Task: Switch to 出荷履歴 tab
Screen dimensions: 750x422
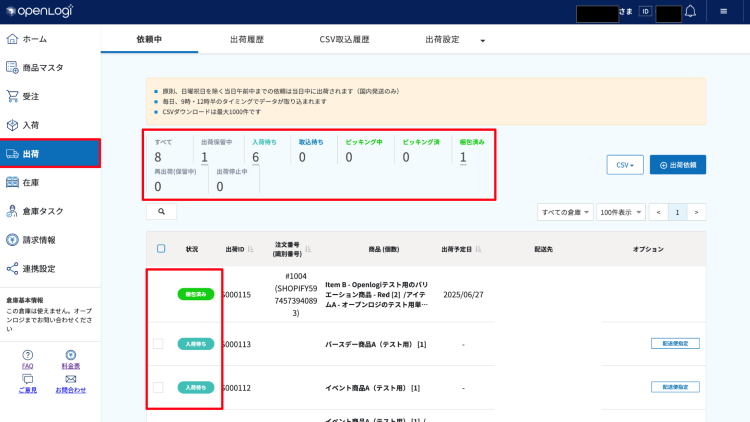Action: coord(247,39)
